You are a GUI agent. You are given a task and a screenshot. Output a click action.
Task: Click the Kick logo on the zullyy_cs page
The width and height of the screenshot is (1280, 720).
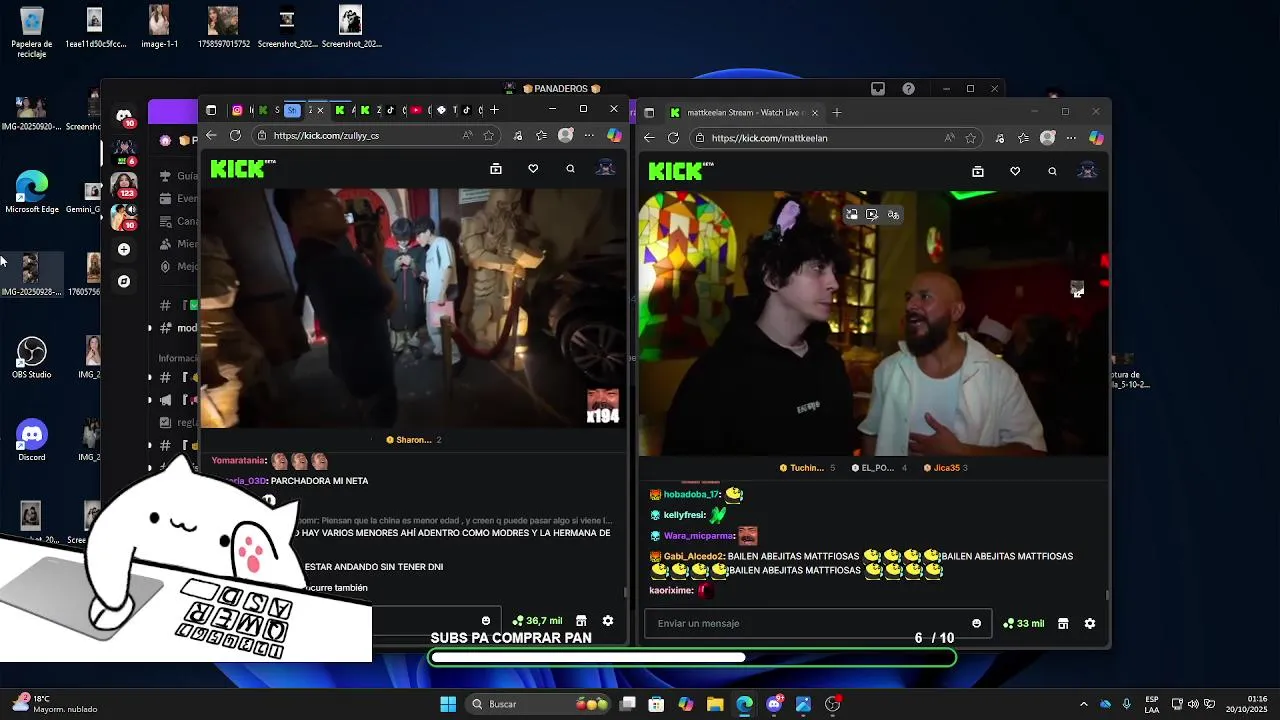[243, 169]
